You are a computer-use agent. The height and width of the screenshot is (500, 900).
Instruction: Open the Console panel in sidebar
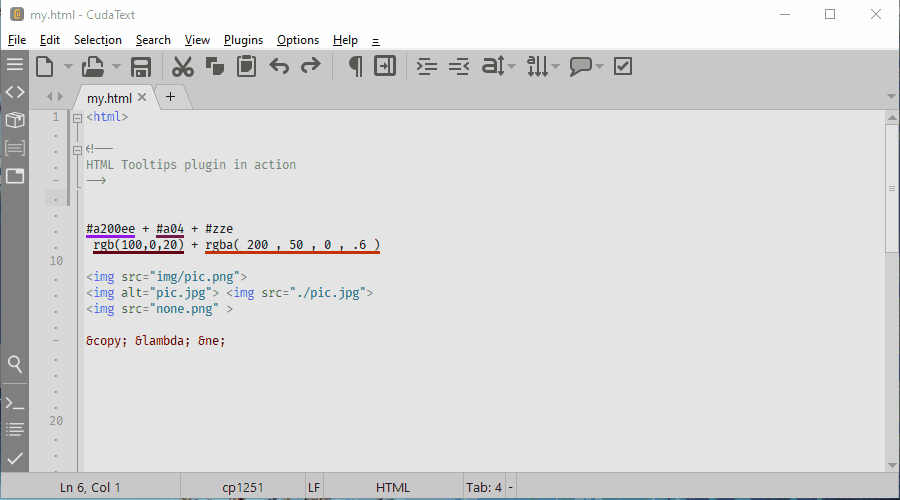pos(14,403)
